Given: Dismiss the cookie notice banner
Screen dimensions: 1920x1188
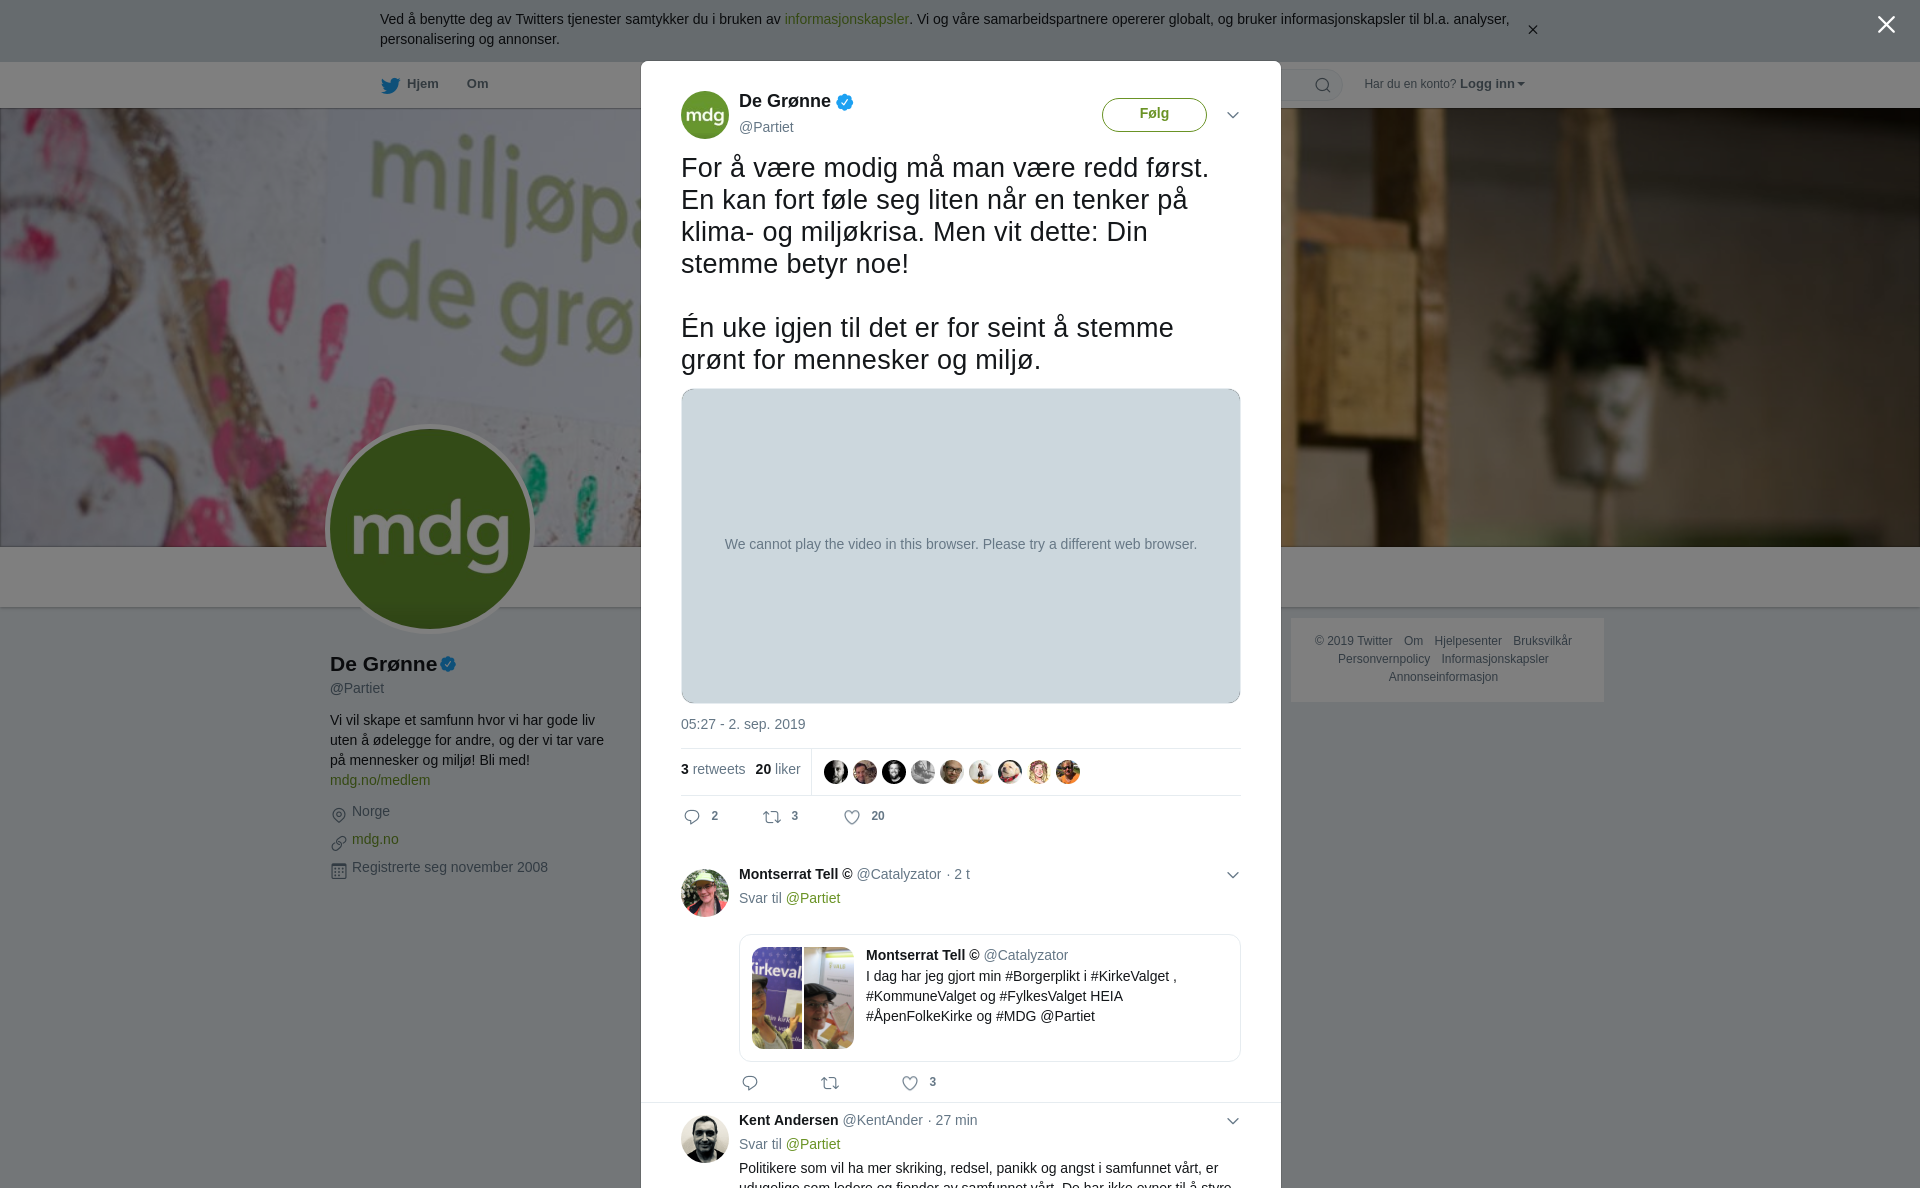Looking at the screenshot, I should (1532, 30).
